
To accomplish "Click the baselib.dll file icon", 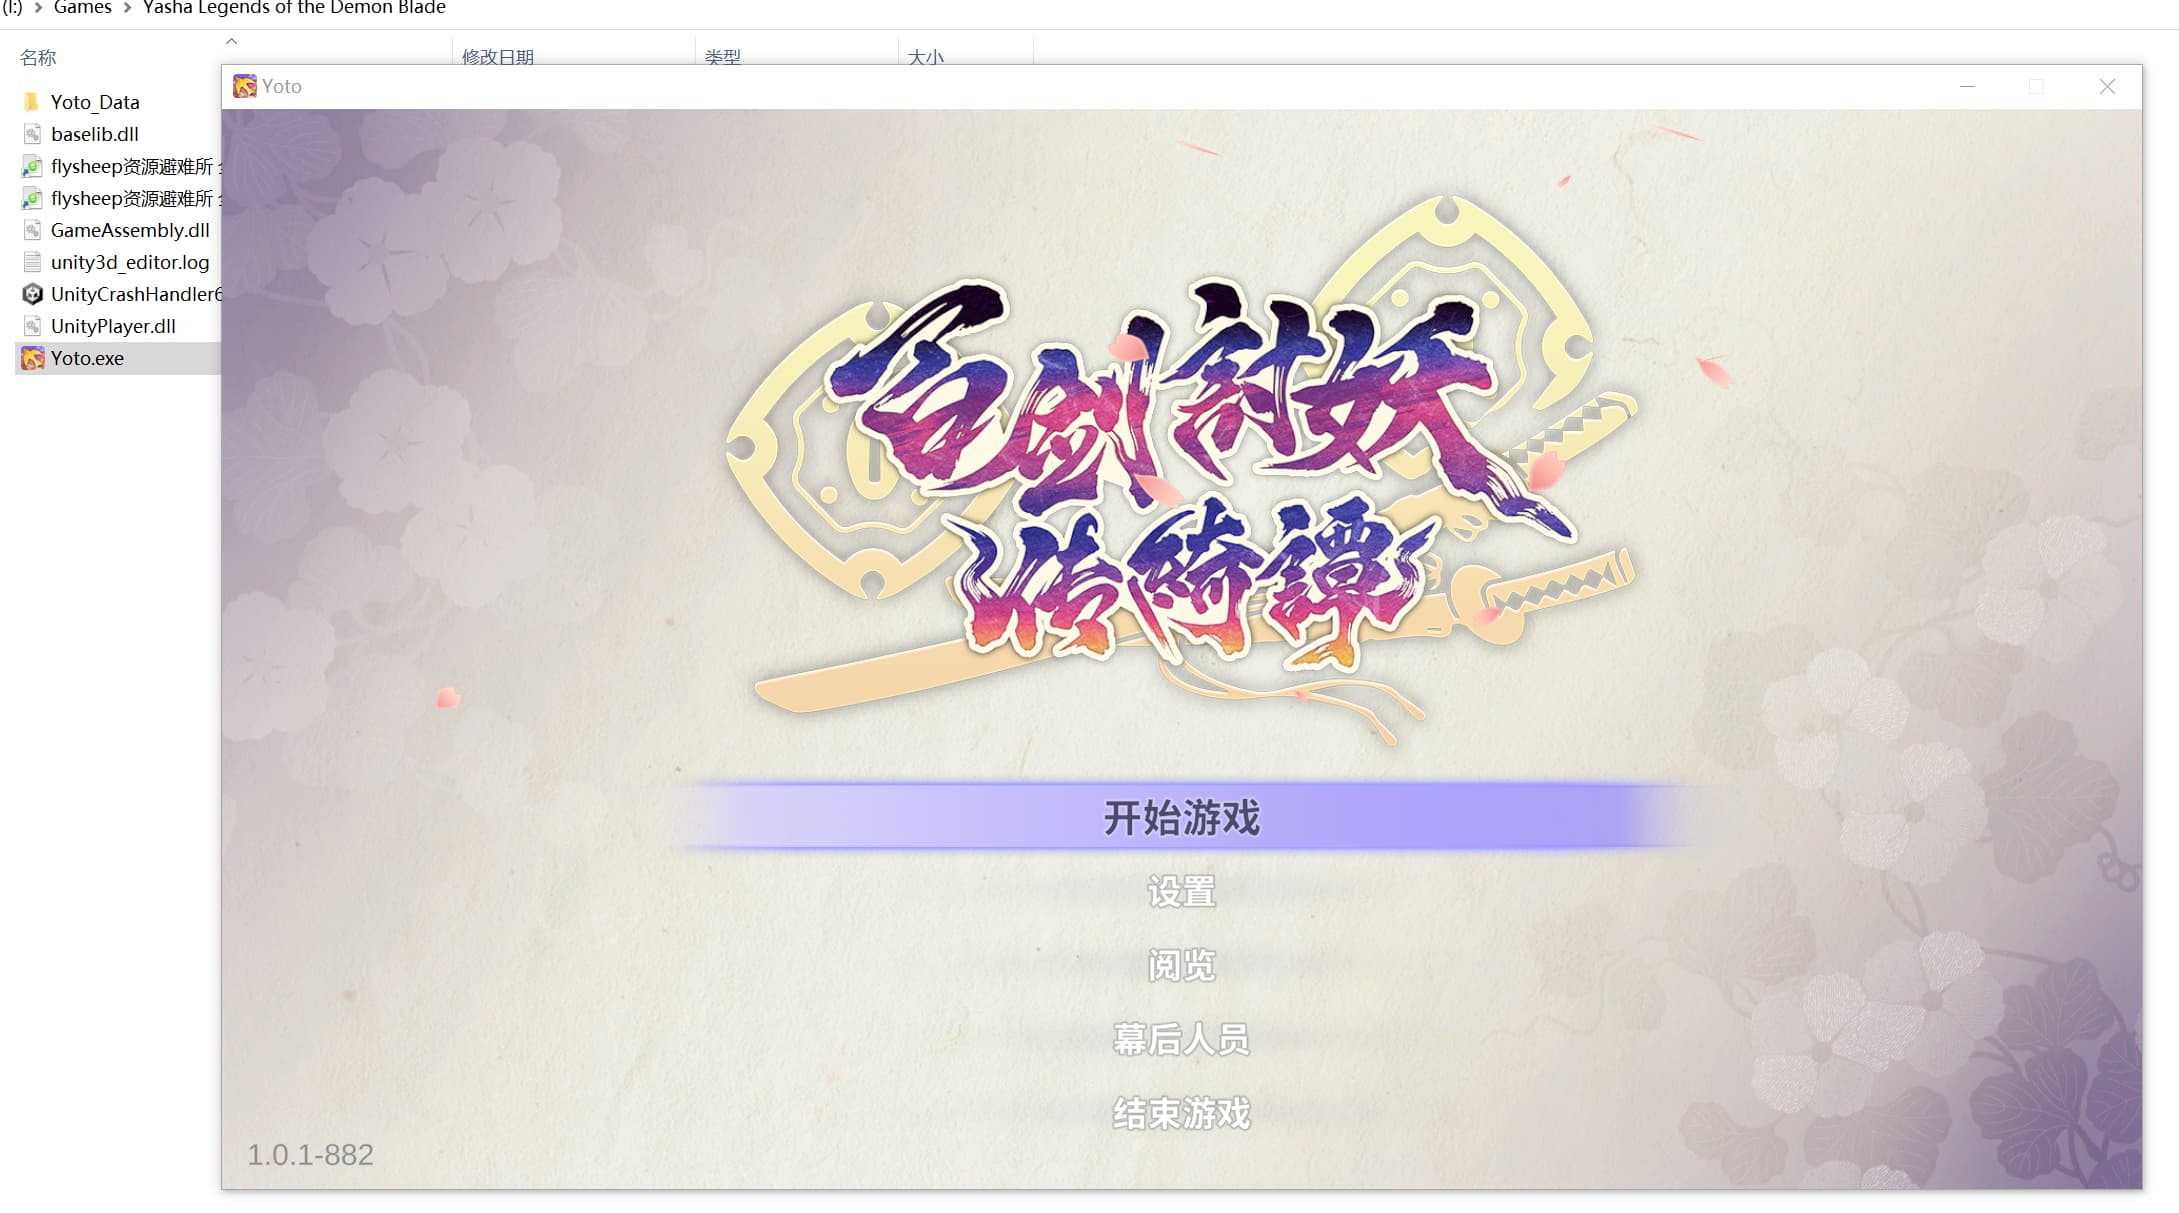I will coord(32,134).
